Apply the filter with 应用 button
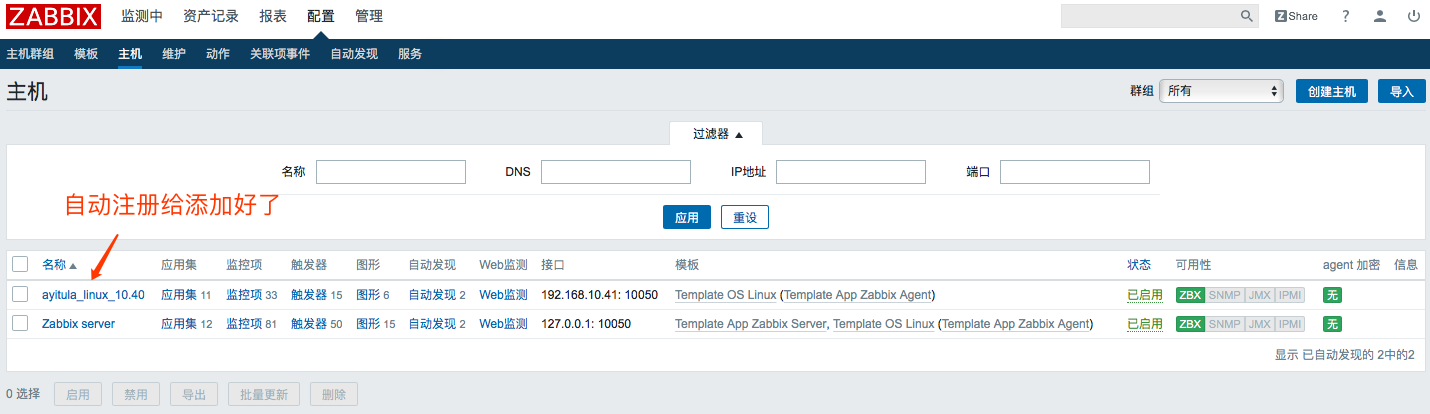This screenshot has width=1430, height=414. [687, 217]
